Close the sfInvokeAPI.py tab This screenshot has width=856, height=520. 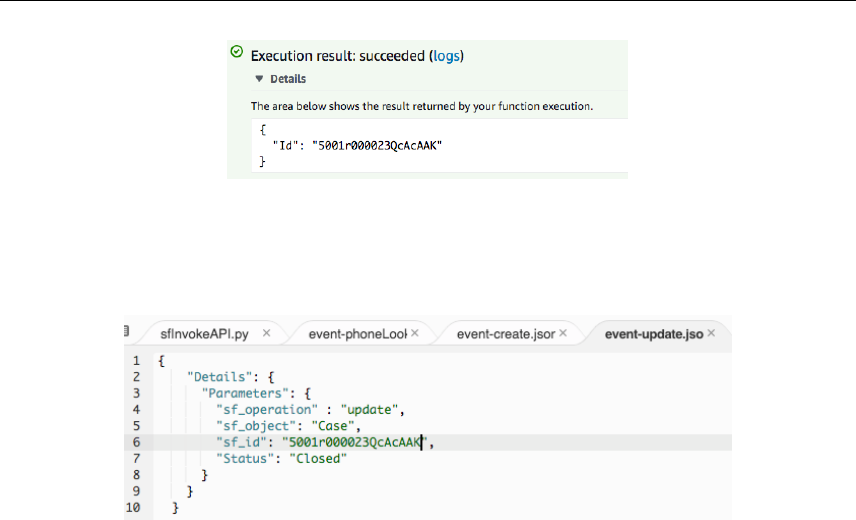(268, 332)
